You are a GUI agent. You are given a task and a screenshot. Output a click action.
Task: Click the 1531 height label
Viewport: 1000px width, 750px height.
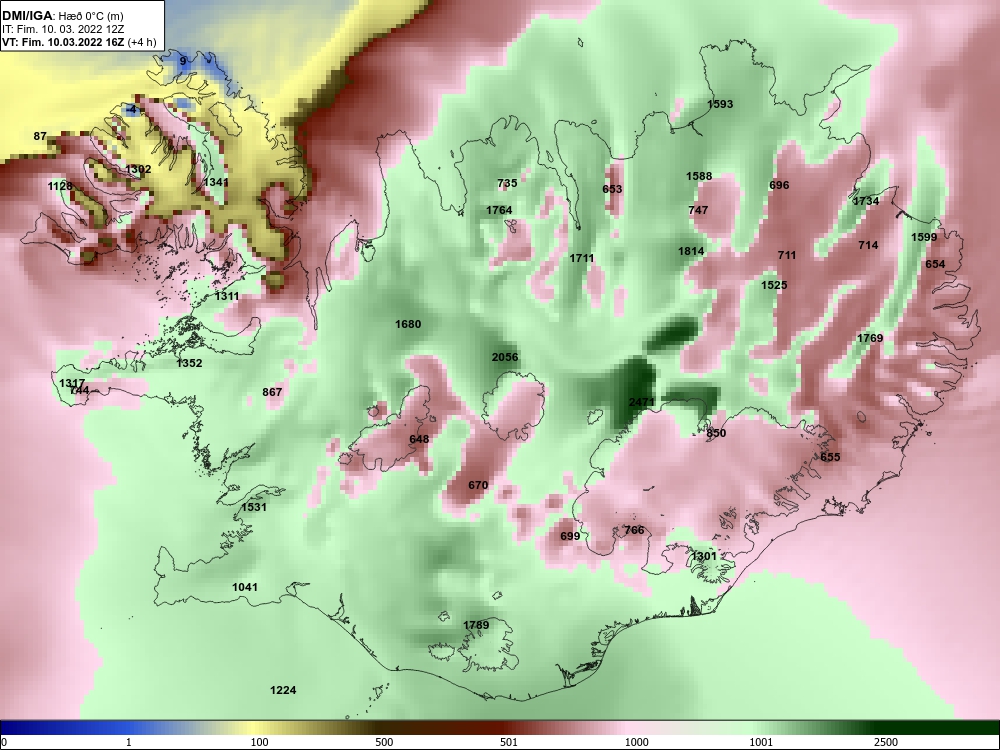(x=254, y=507)
